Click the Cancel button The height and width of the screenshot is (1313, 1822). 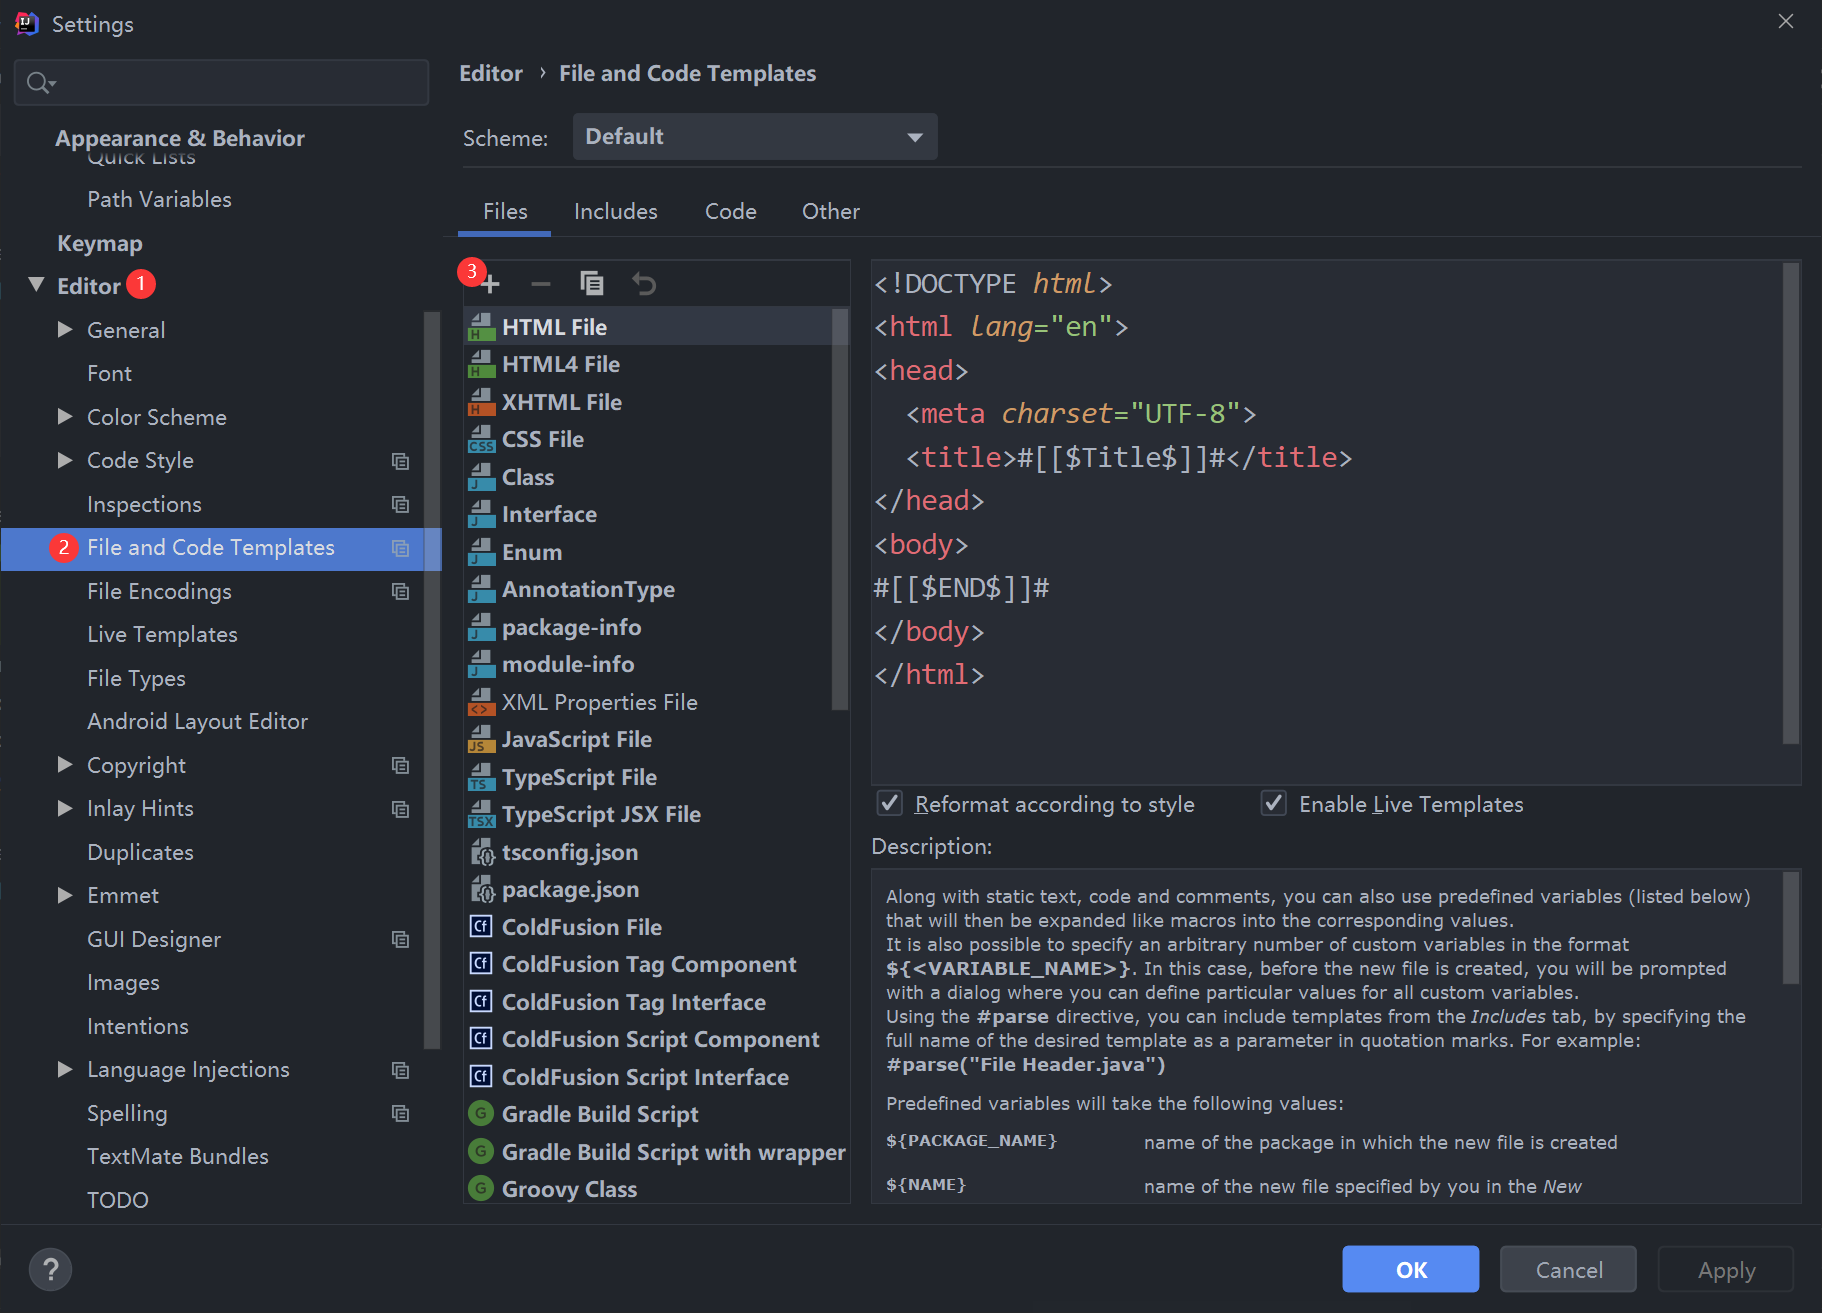1568,1270
